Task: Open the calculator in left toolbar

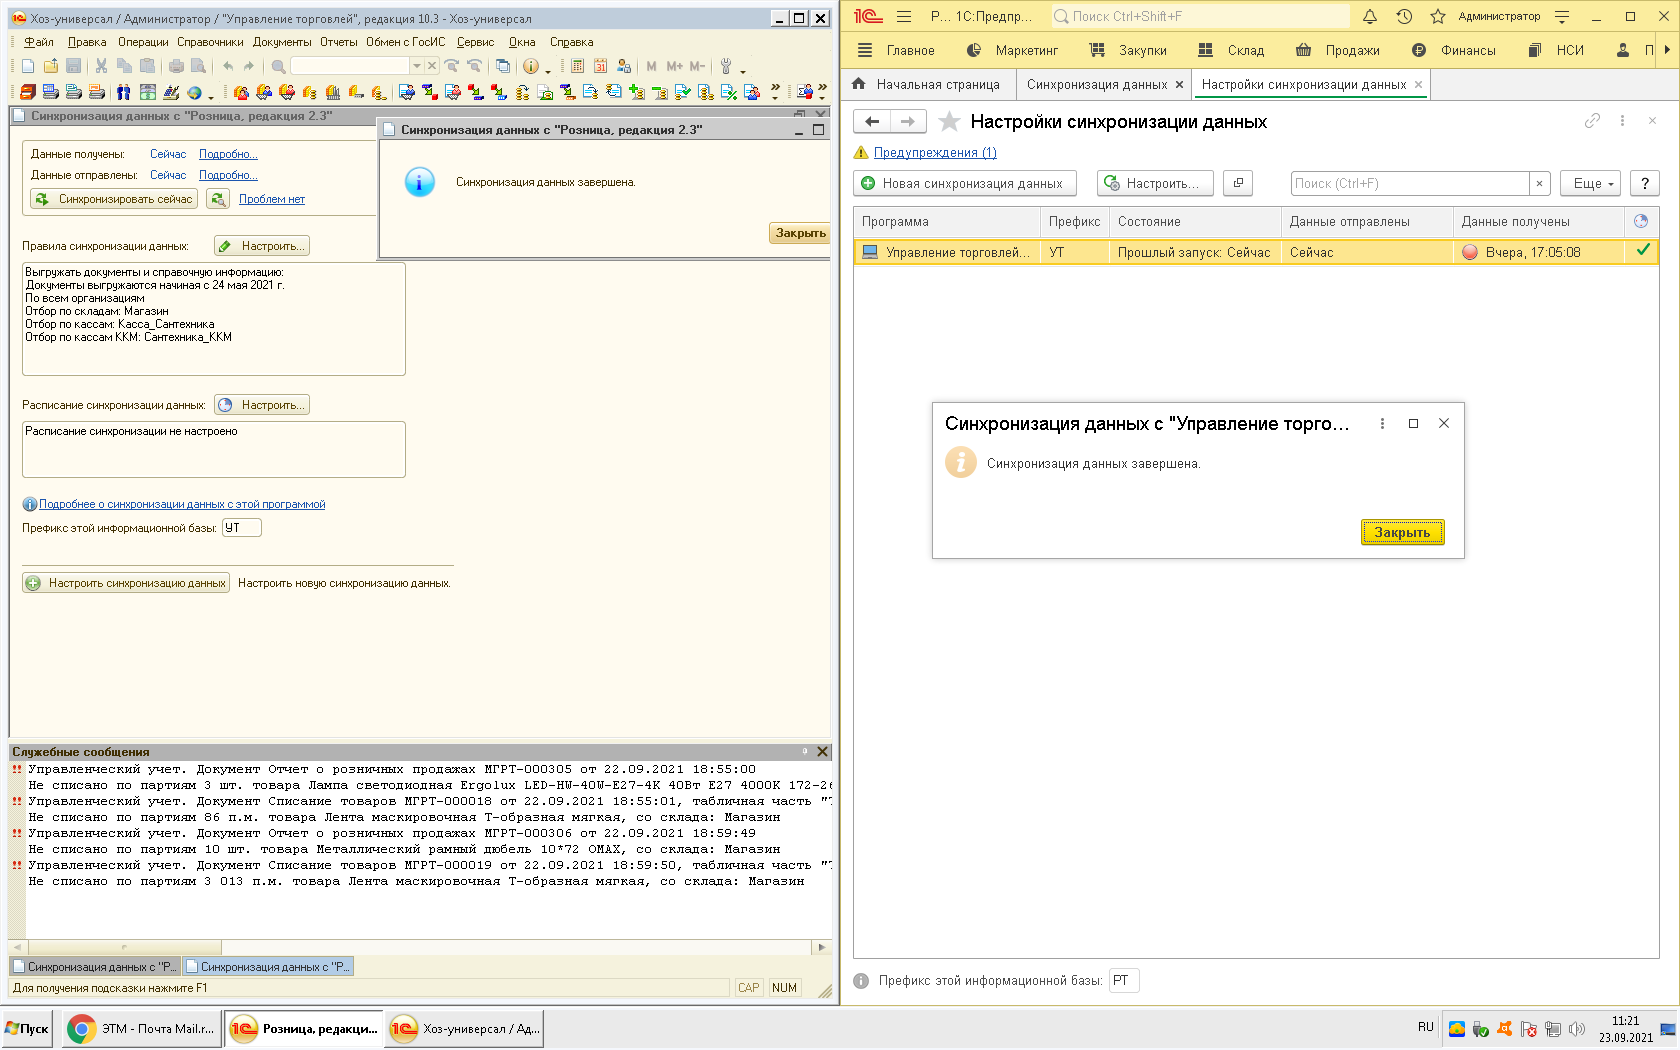Action: pos(577,66)
